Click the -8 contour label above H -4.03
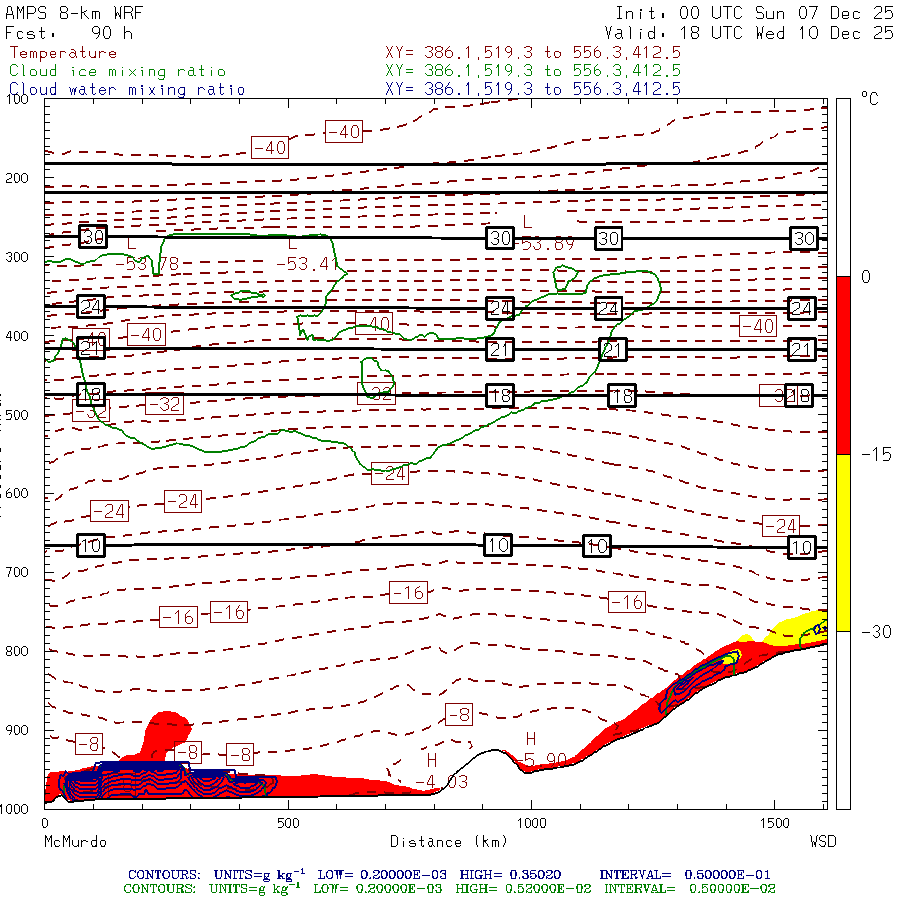The width and height of the screenshot is (900, 900). (459, 715)
